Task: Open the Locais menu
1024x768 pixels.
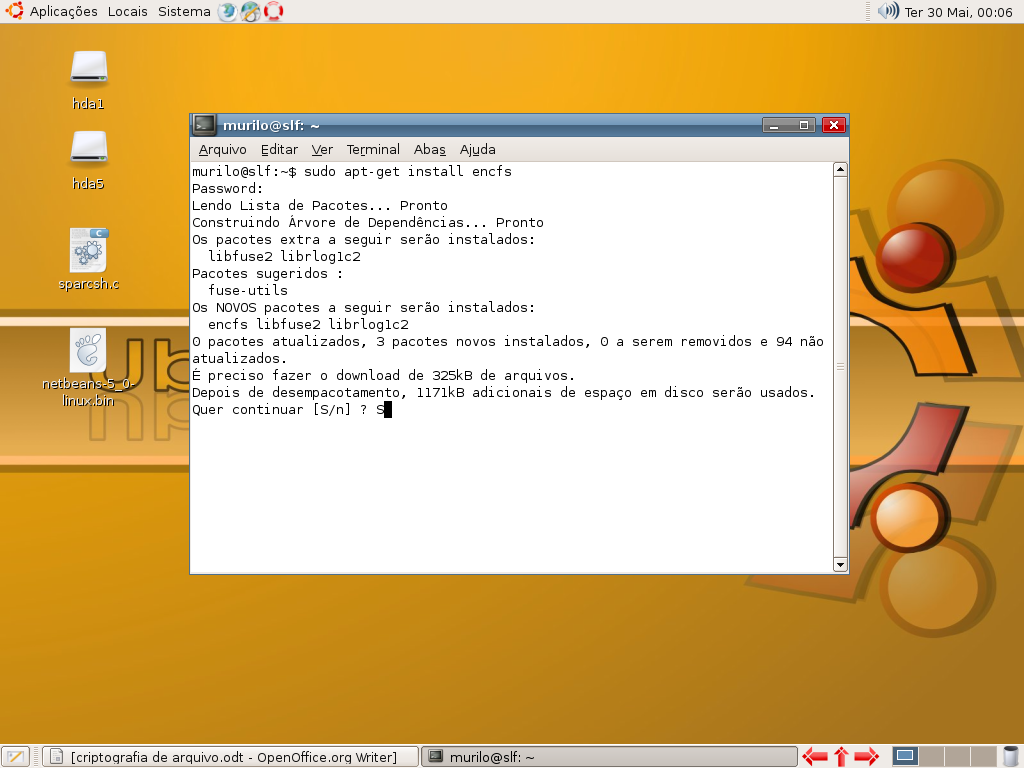Action: pyautogui.click(x=127, y=12)
